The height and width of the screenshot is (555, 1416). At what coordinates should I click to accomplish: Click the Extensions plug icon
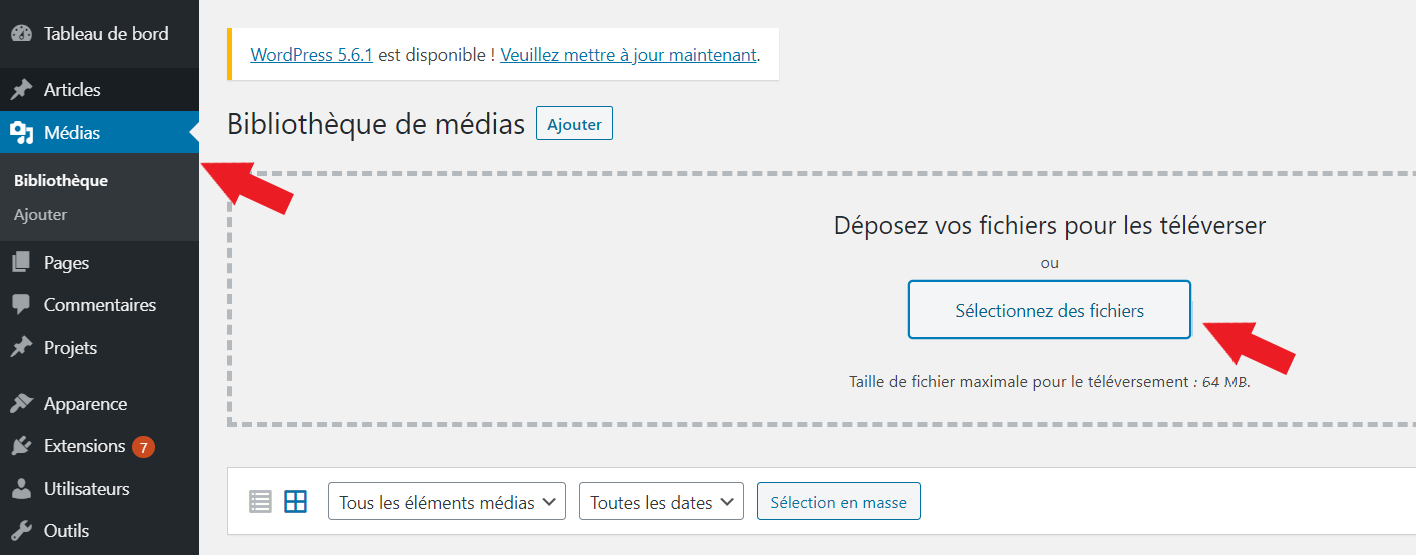[x=21, y=446]
